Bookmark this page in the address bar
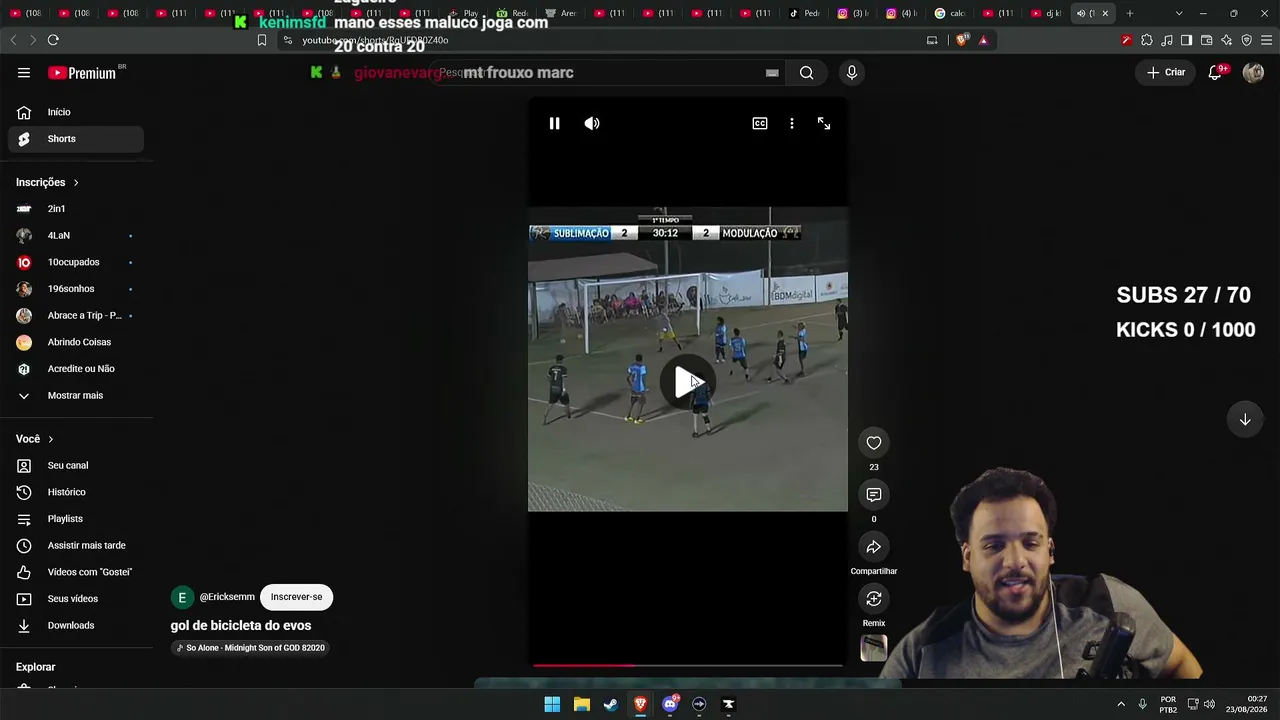This screenshot has width=1280, height=720. click(262, 40)
